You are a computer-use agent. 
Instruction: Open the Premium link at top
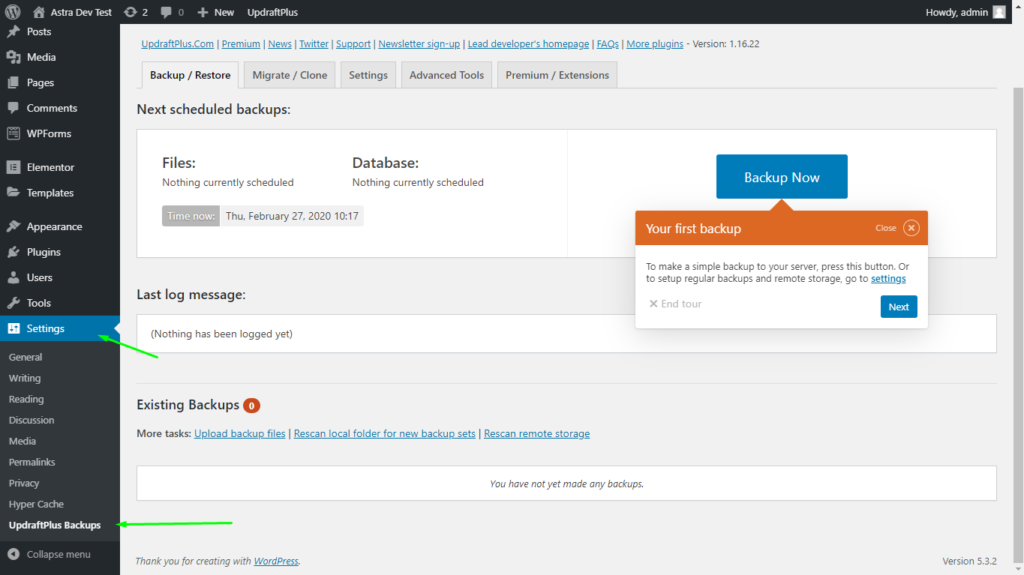[240, 44]
